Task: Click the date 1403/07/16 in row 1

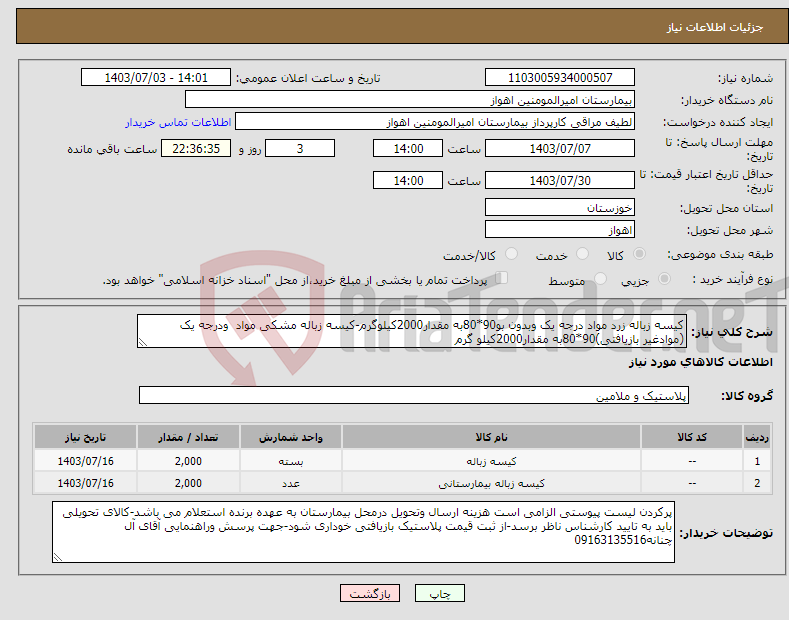Action: (86, 461)
